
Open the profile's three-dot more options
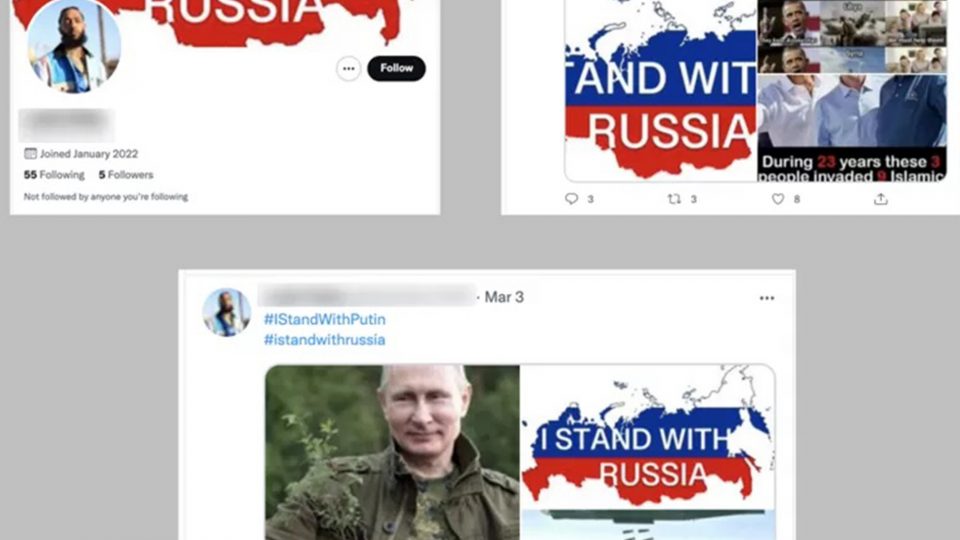coord(348,69)
